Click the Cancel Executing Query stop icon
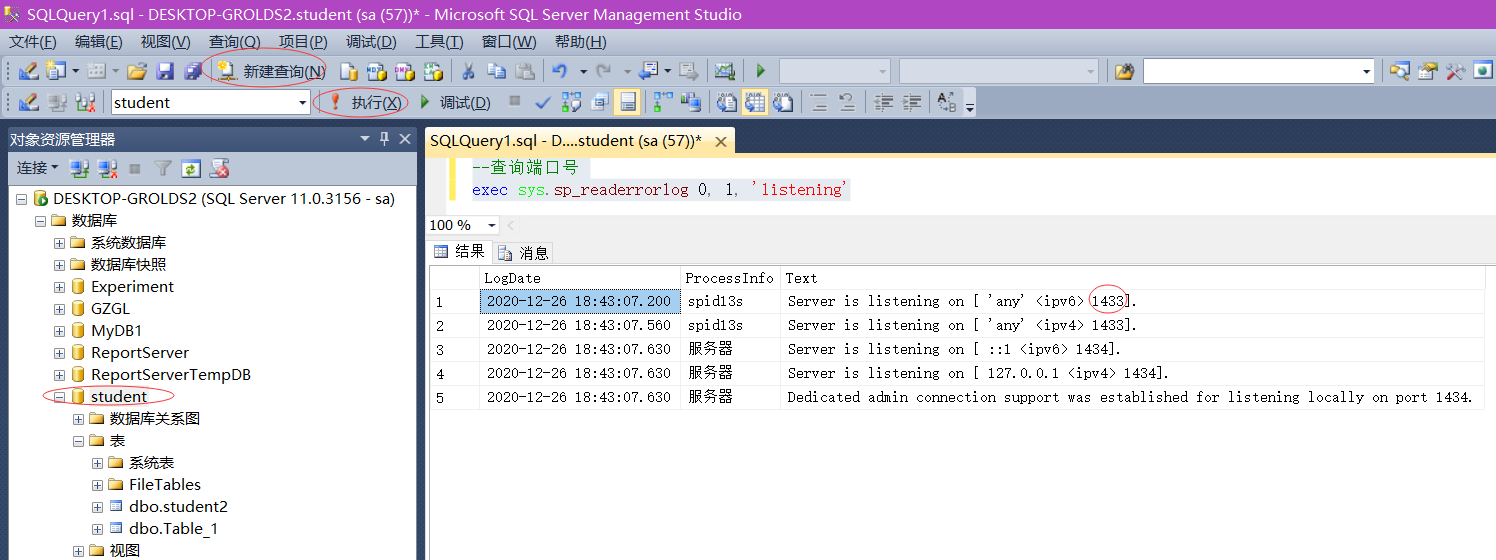The image size is (1496, 560). pos(515,101)
